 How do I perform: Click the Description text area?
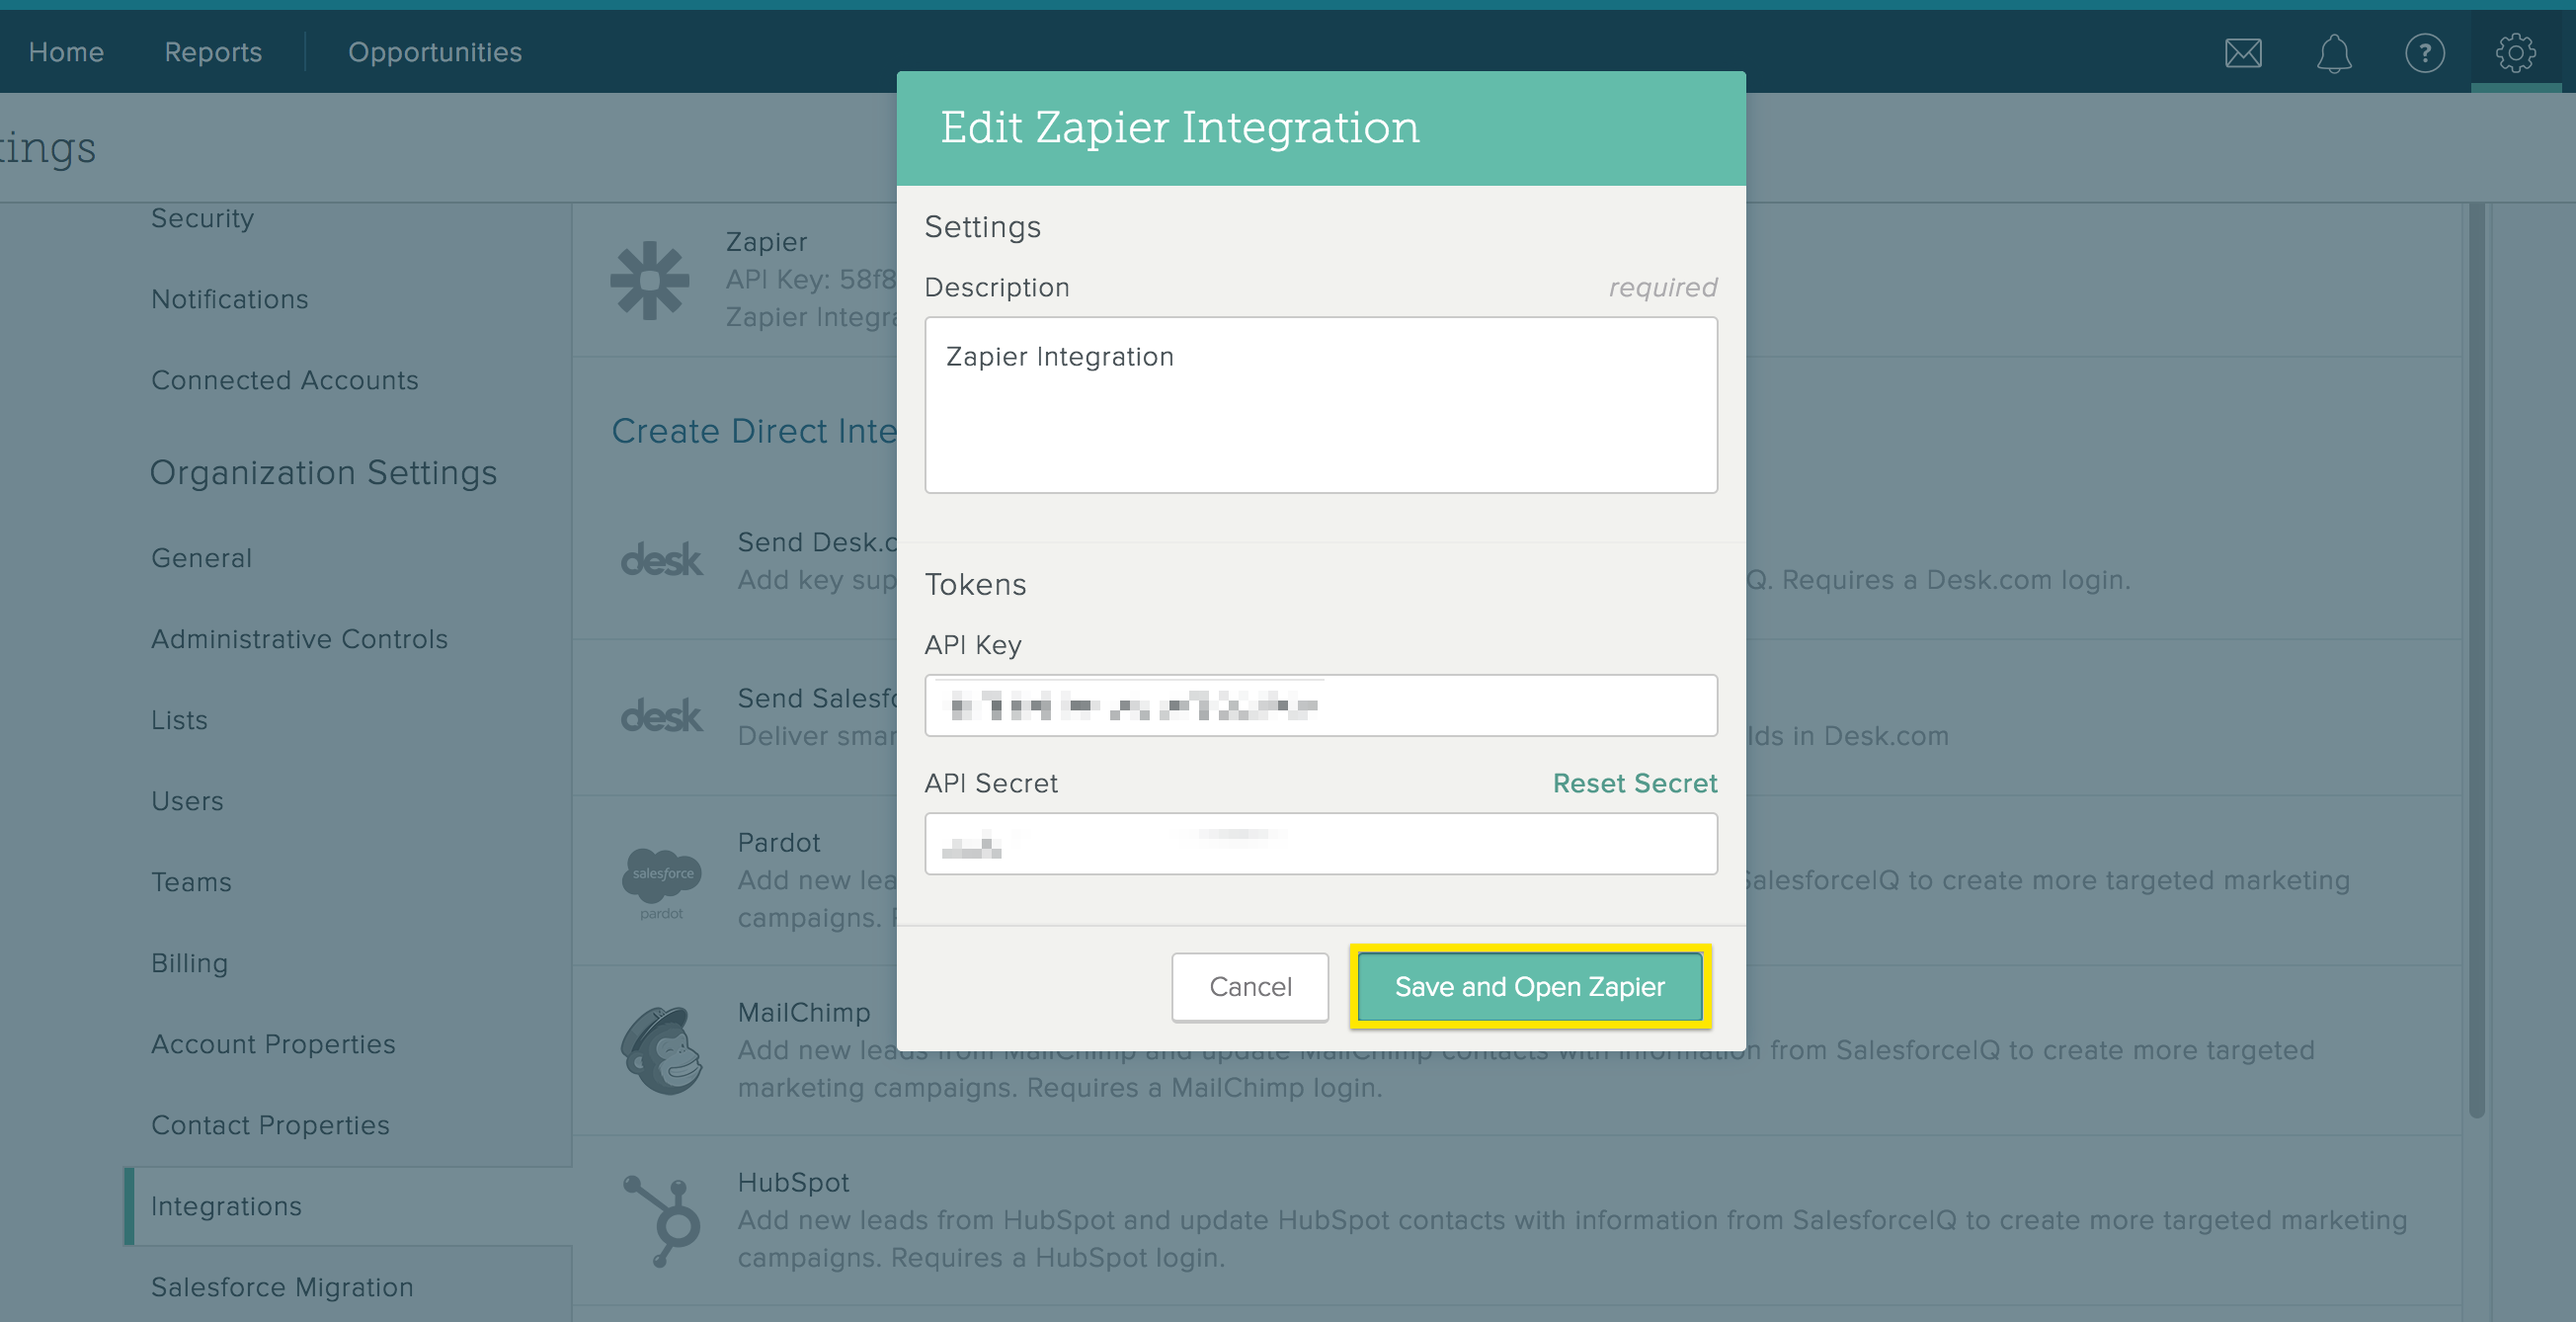[x=1321, y=405]
